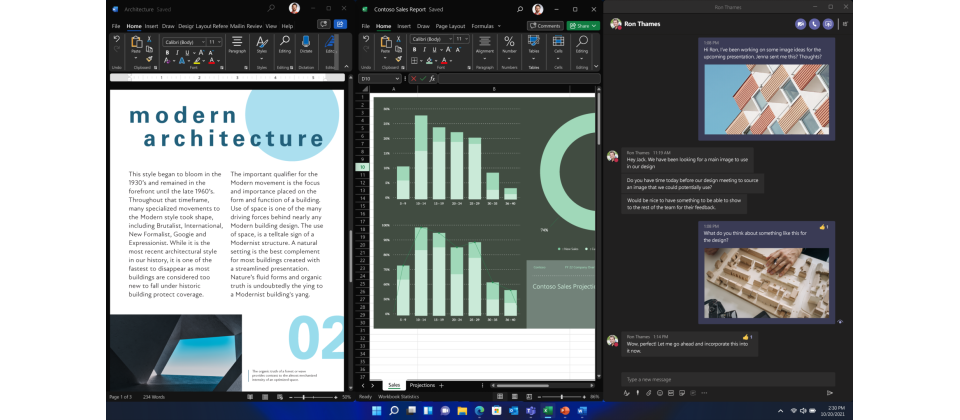Toggle Italic in Word's Font group

(x=177, y=53)
